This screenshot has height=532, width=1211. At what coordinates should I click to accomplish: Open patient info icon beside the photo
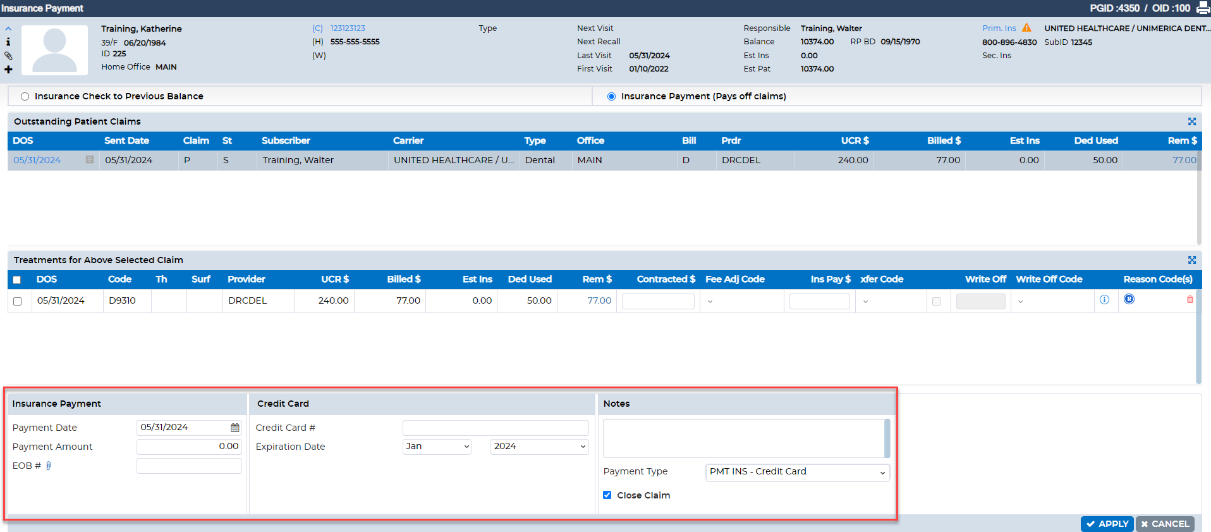click(x=8, y=43)
